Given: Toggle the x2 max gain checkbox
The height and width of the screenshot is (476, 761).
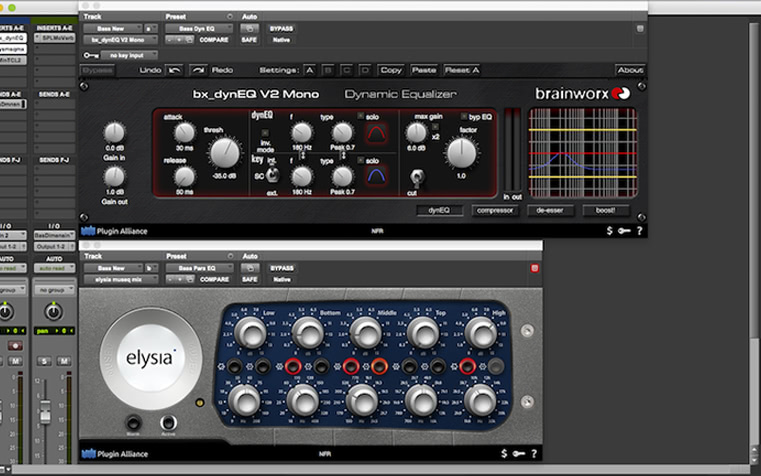Looking at the screenshot, I should 435,128.
